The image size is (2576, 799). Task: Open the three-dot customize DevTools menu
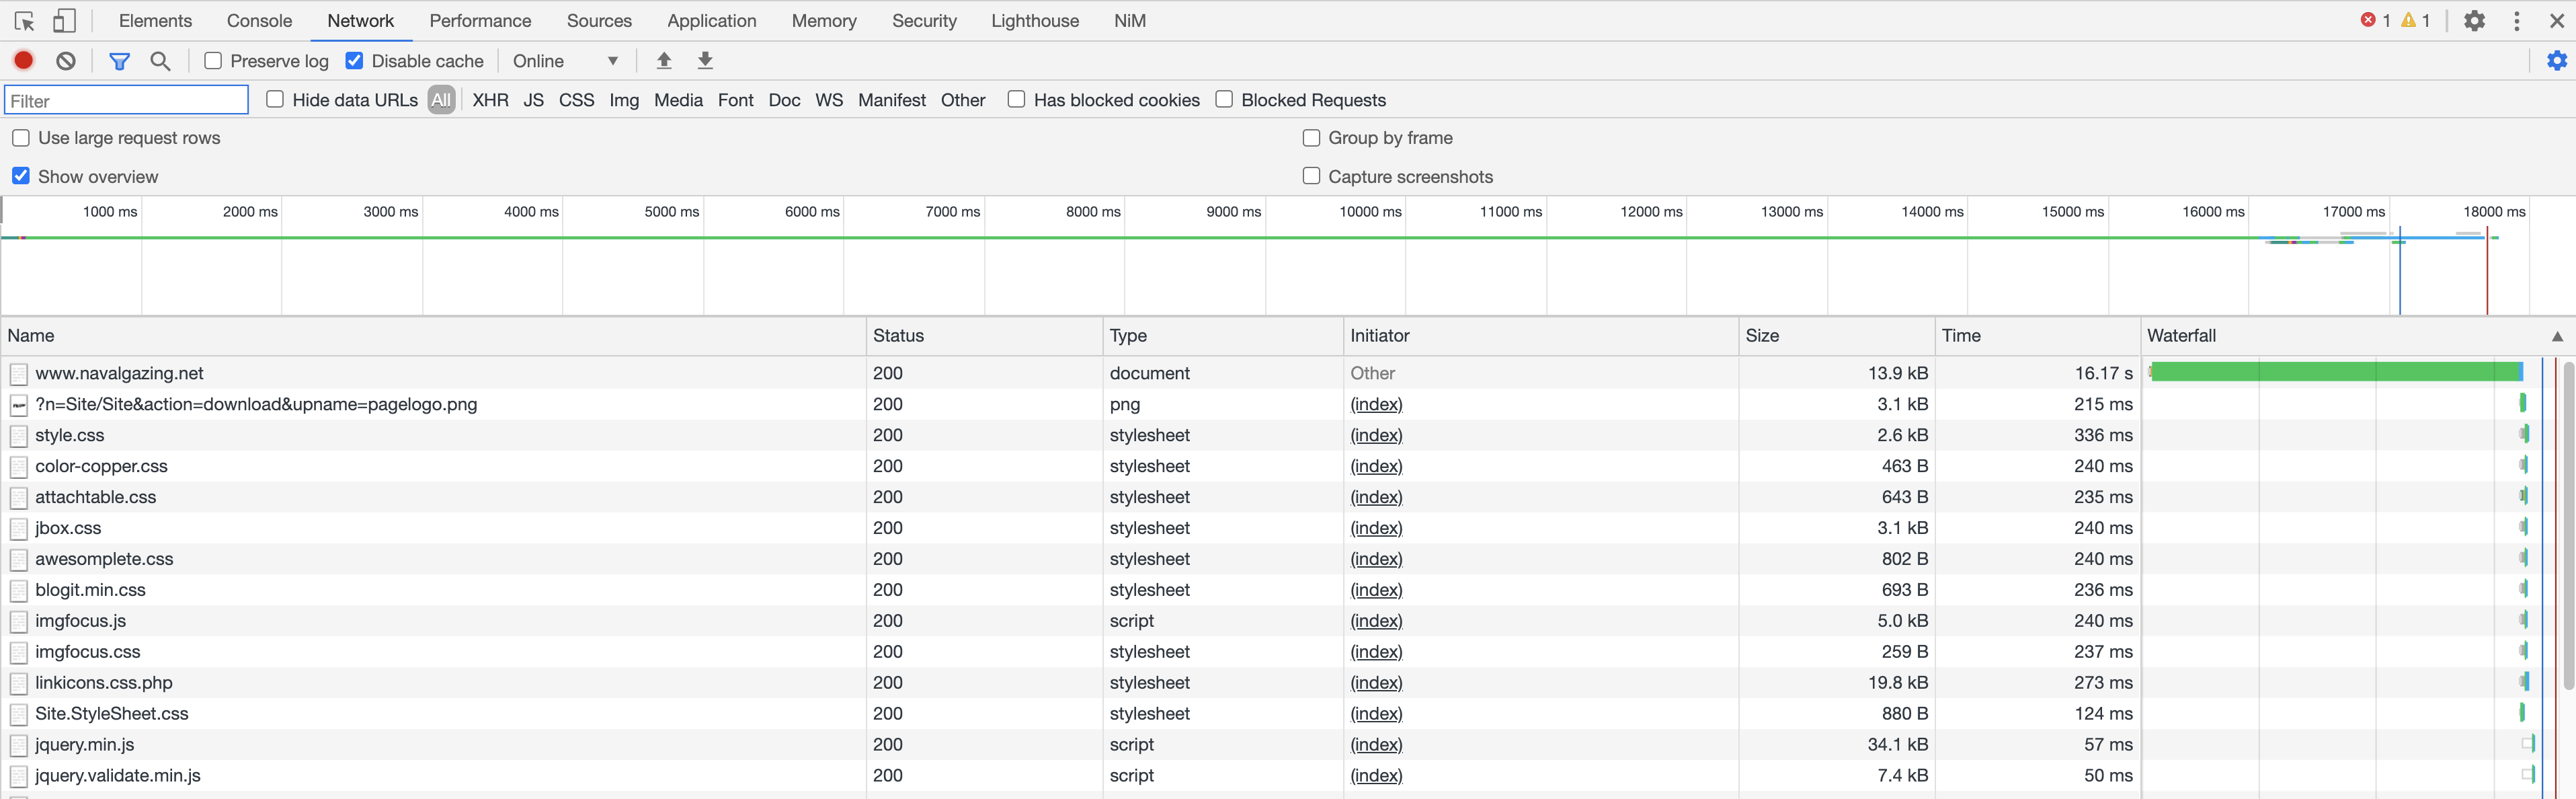(x=2516, y=21)
